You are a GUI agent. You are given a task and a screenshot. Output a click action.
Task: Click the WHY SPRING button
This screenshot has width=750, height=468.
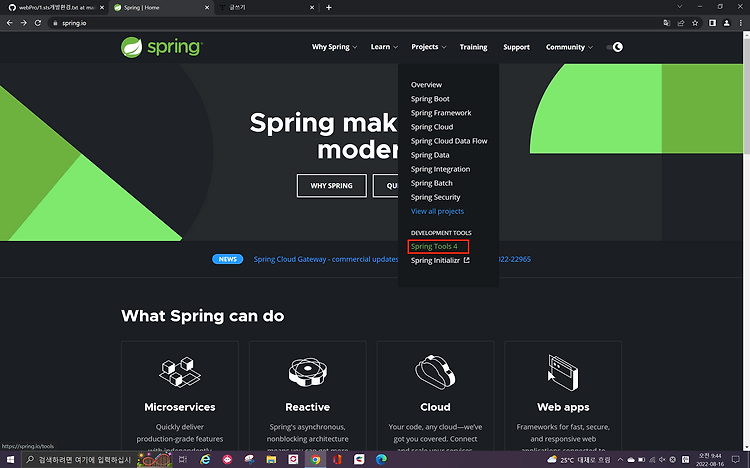331,186
